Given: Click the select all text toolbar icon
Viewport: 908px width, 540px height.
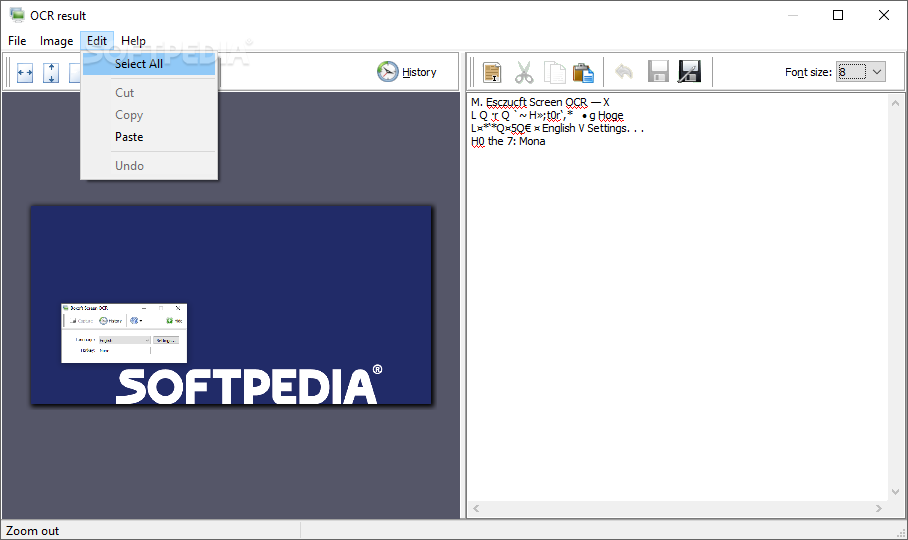Looking at the screenshot, I should pyautogui.click(x=492, y=72).
